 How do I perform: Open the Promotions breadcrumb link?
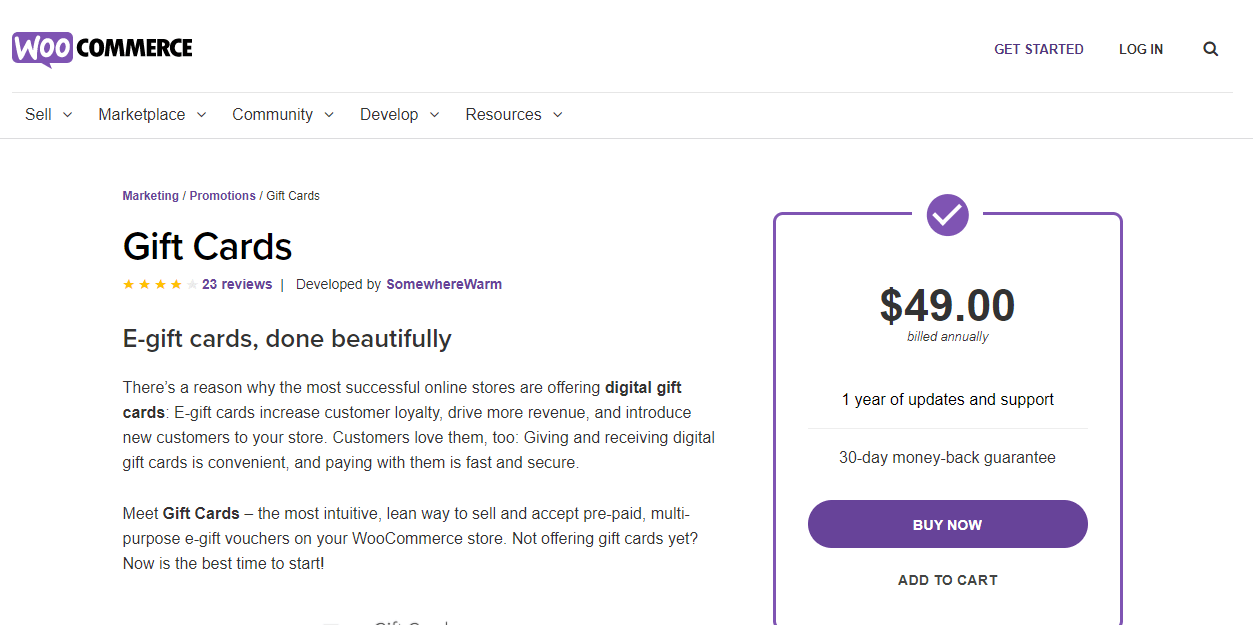222,196
